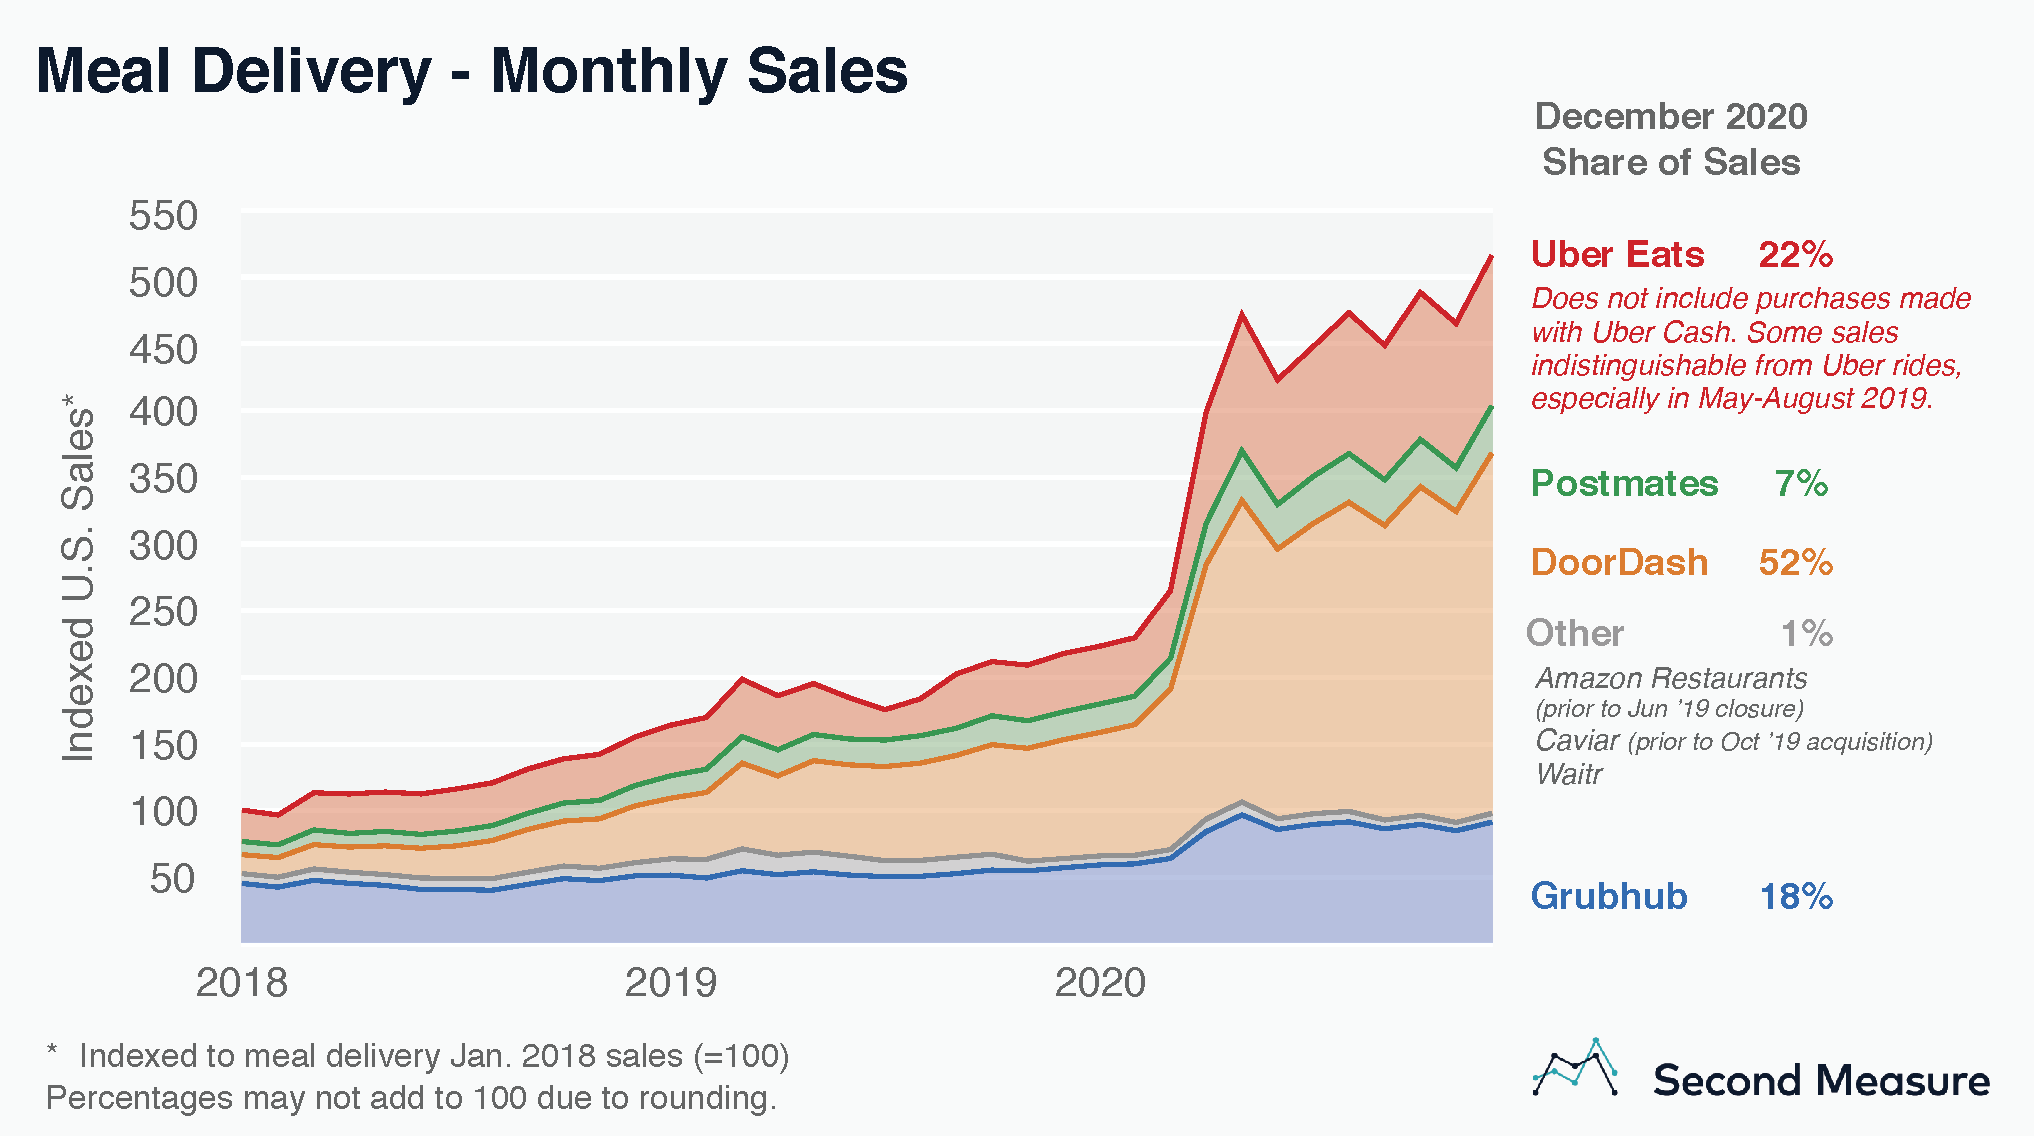Click the 2020 x-axis label
Screen dimensions: 2034x1136
tap(1100, 983)
